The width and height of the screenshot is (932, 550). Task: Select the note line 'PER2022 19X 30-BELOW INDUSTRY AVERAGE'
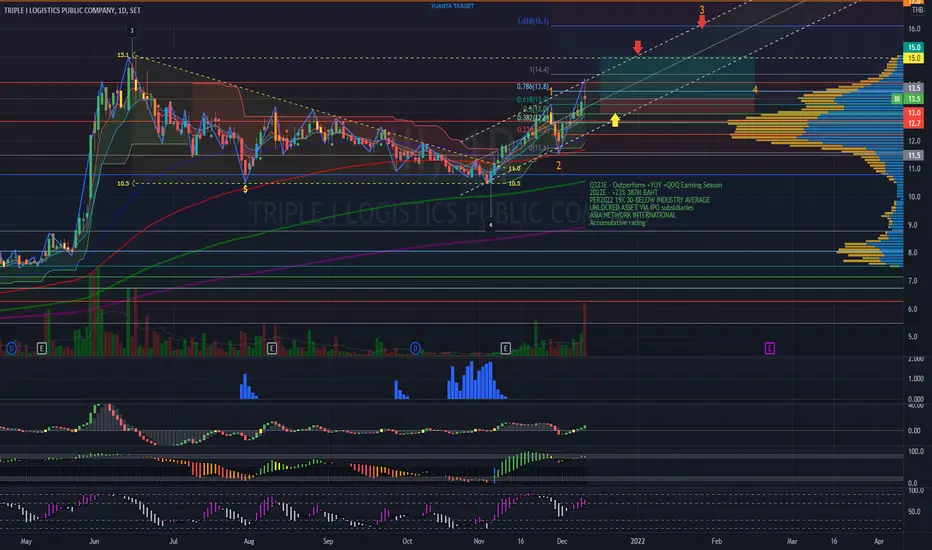(650, 200)
